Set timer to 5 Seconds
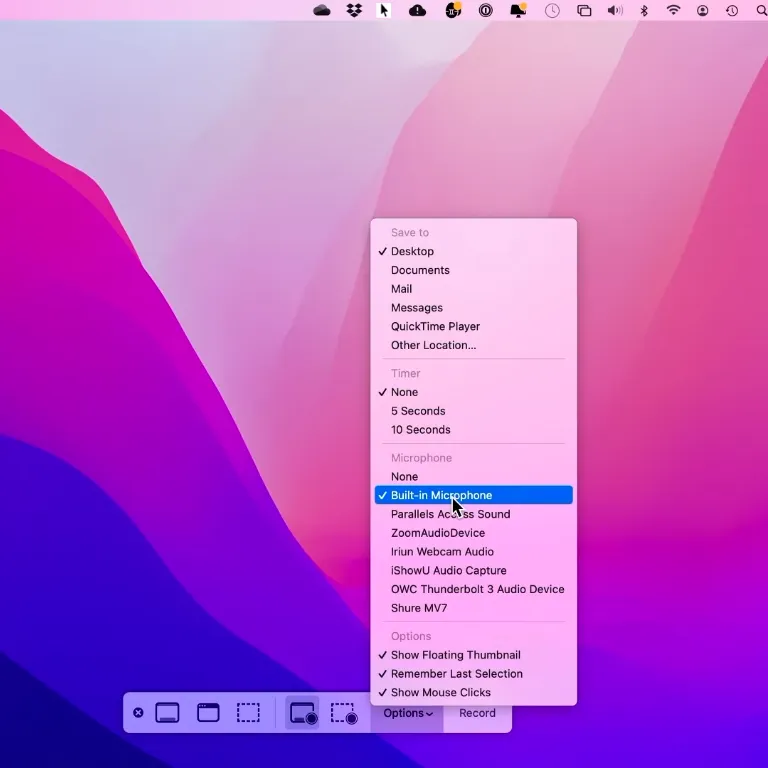768x768 pixels. tap(474, 411)
